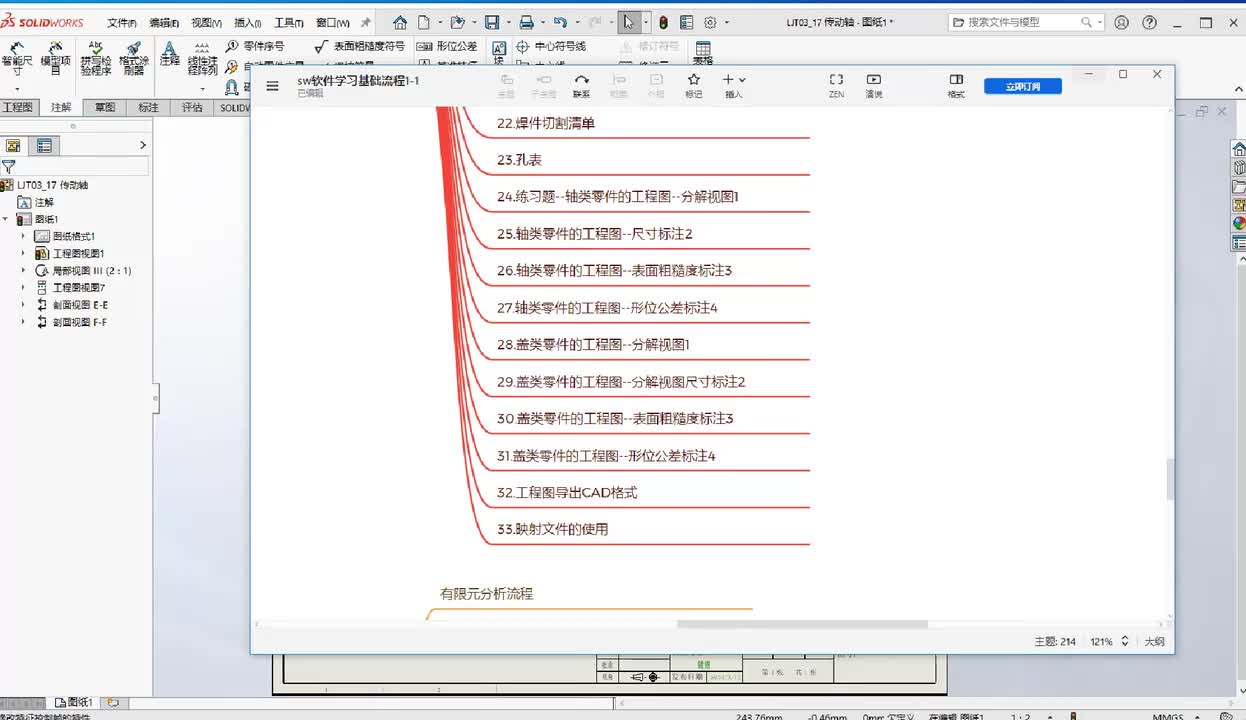The height and width of the screenshot is (720, 1246).
Task: Select the 图纸1 sheet tab at the bottom
Action: [x=74, y=702]
